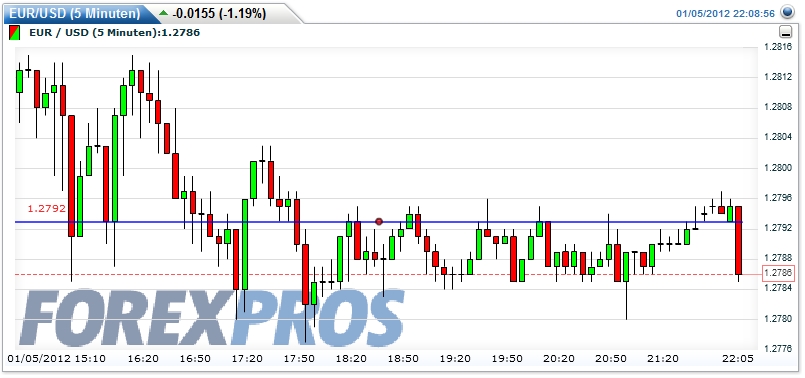Click the last large red candle at 22:05
The image size is (805, 378).
point(738,240)
